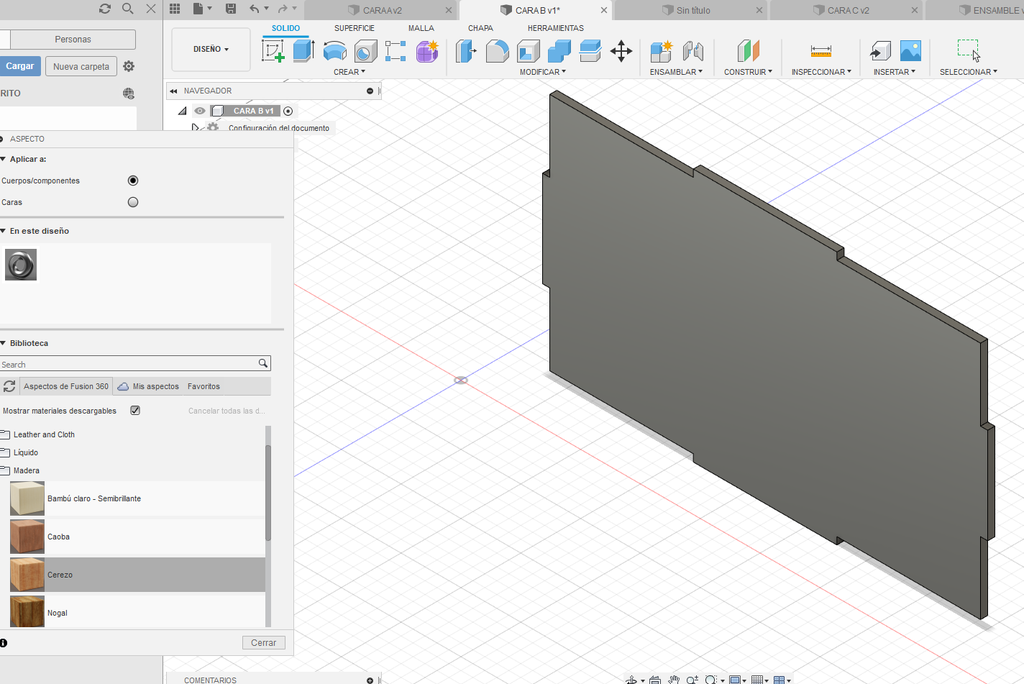The height and width of the screenshot is (684, 1024).
Task: Expand the ENSAMBLAR dropdown
Action: tap(676, 72)
